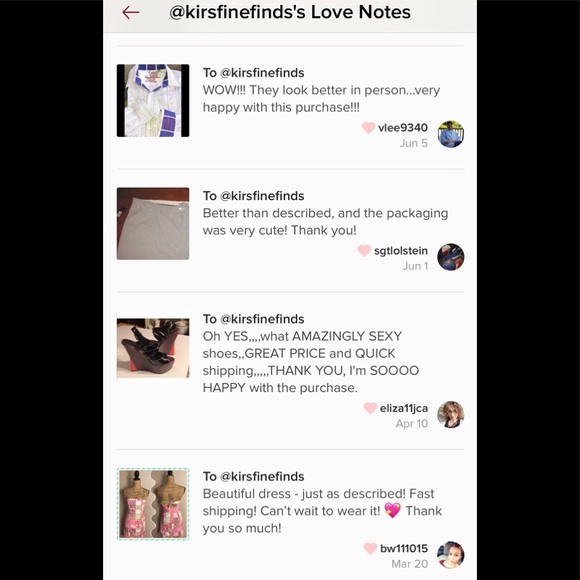Viewport: 580px width, 580px height.
Task: Open eliza11jca's profile avatar
Action: click(x=451, y=414)
